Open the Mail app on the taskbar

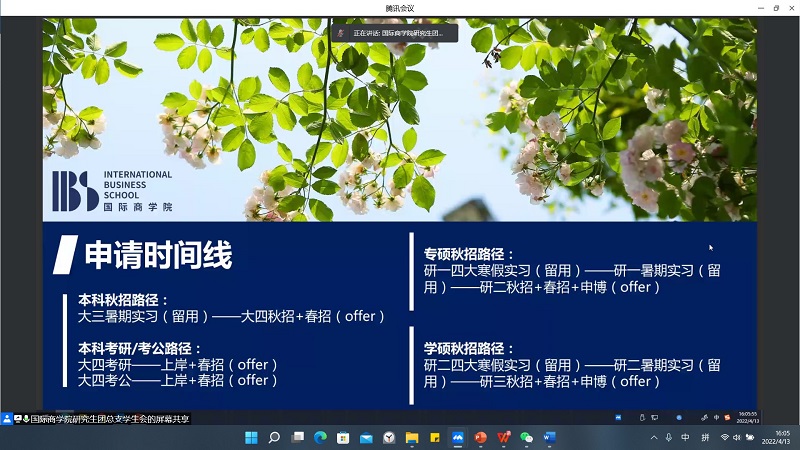pyautogui.click(x=366, y=437)
